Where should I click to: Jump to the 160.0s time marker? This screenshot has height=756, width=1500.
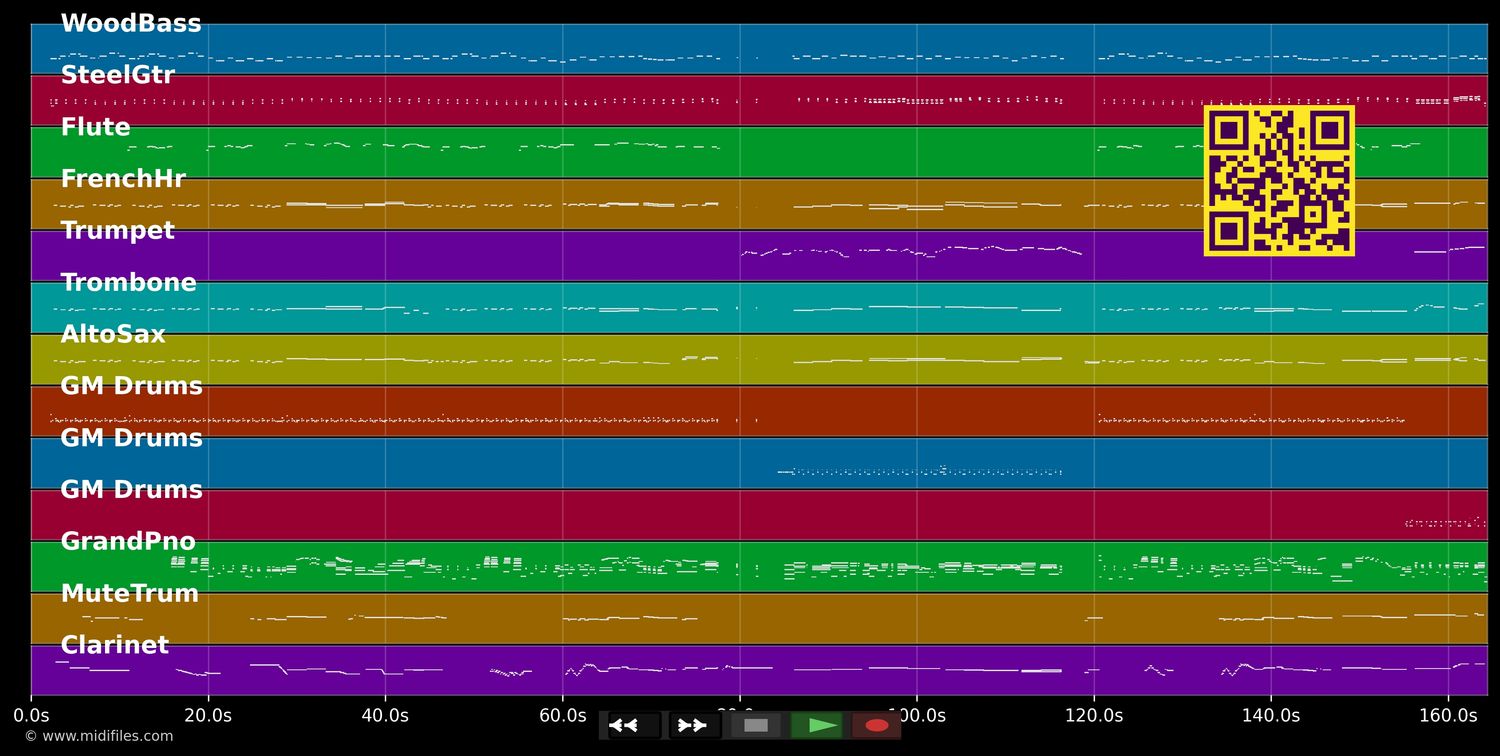(1448, 716)
